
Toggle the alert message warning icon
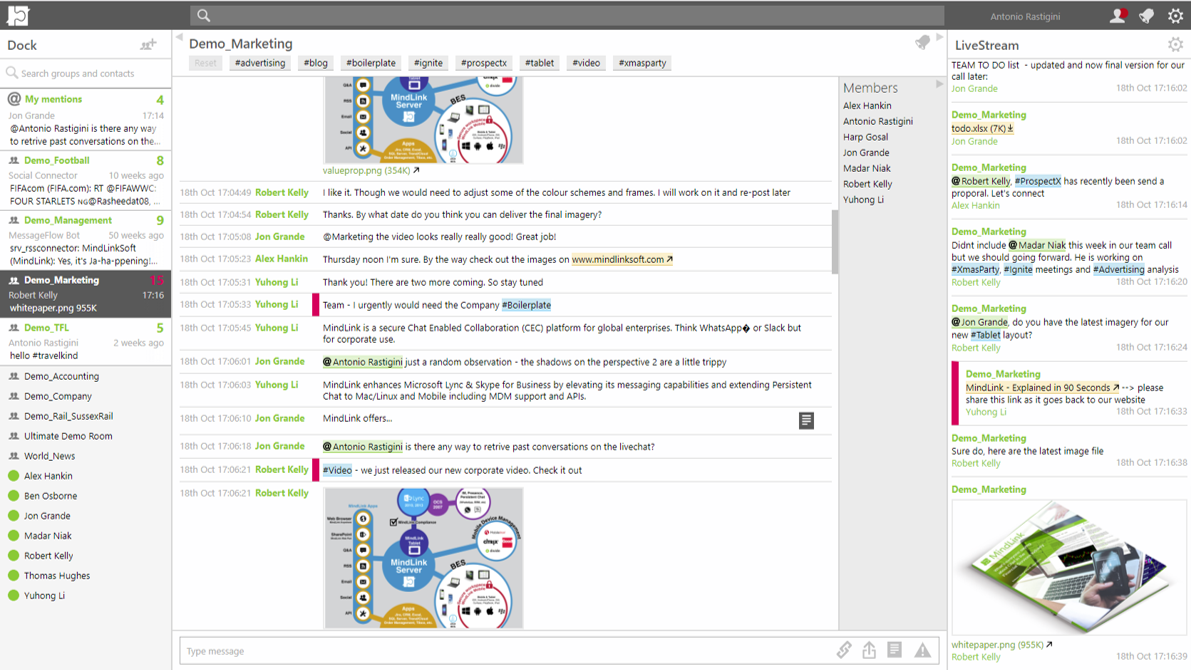tap(922, 650)
